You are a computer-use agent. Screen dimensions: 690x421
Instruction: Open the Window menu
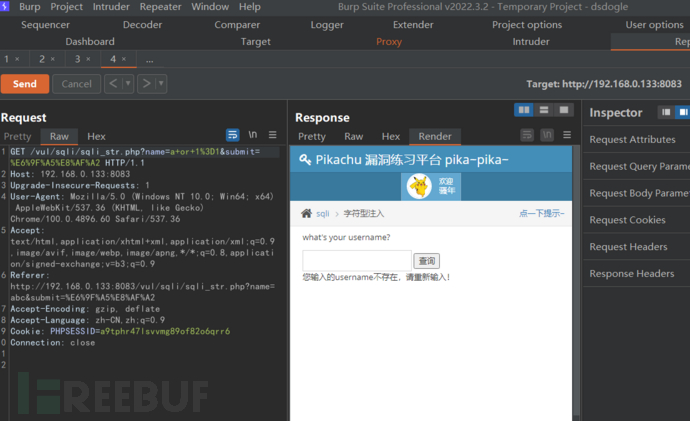210,7
